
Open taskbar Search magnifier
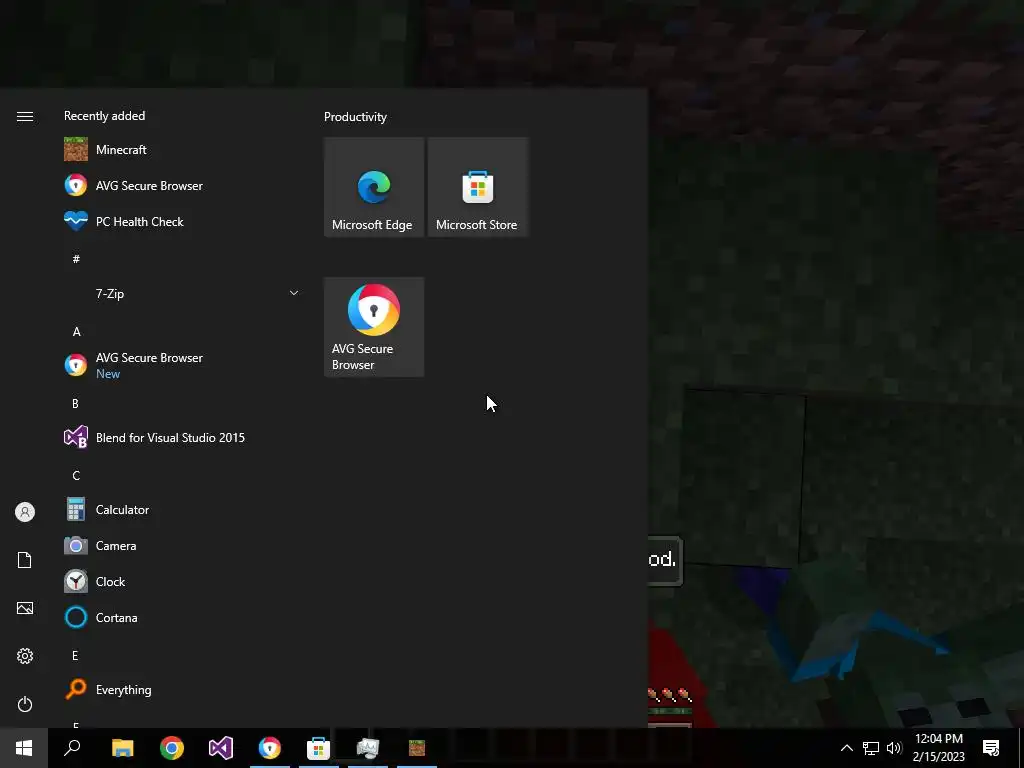click(72, 748)
